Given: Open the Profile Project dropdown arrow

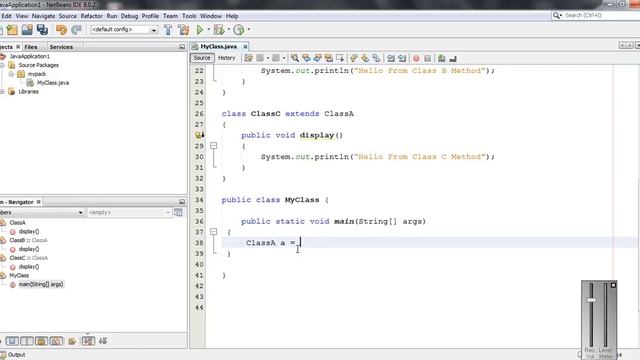Looking at the screenshot, I should tap(249, 30).
